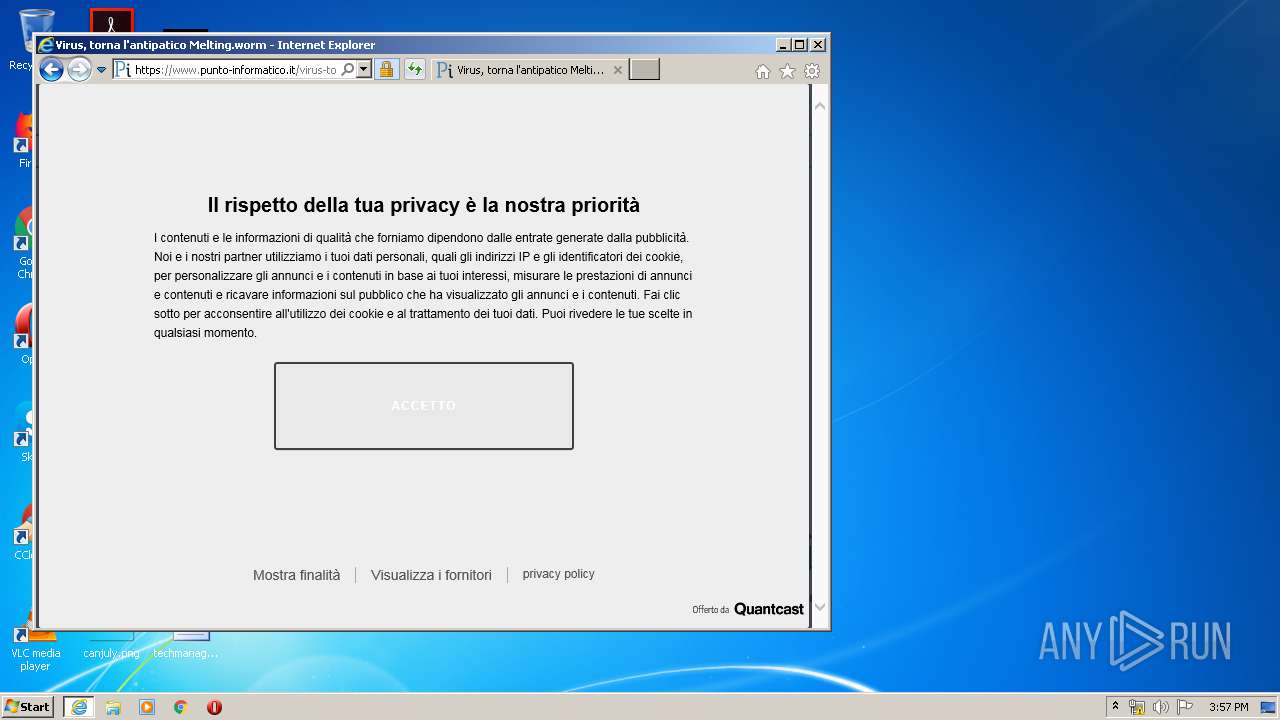Viewport: 1280px width, 720px height.
Task: Click the Home icon in Internet Explorer
Action: click(762, 71)
